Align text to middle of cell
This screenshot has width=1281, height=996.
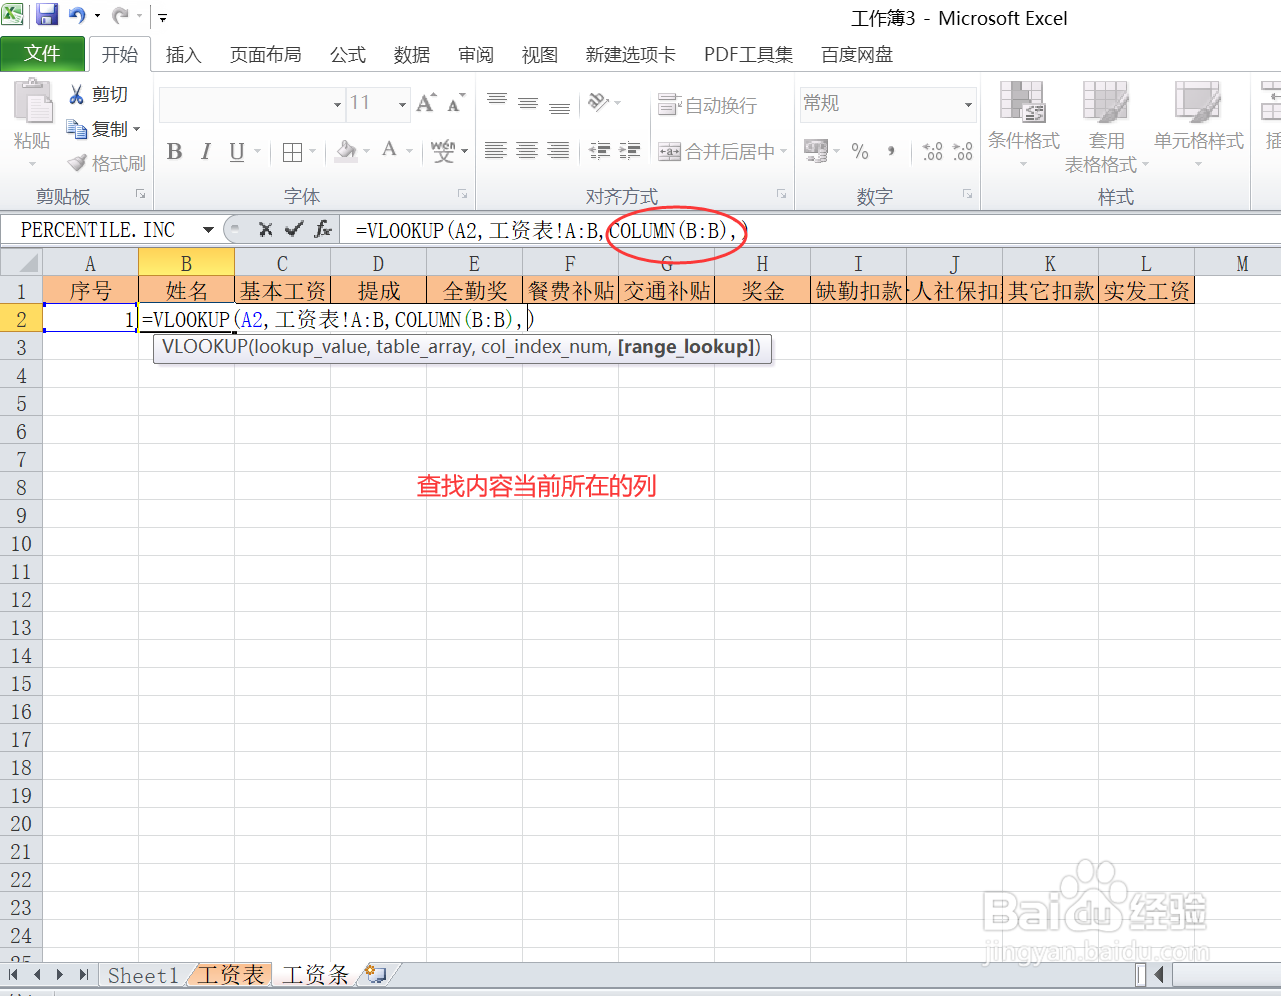[x=528, y=102]
